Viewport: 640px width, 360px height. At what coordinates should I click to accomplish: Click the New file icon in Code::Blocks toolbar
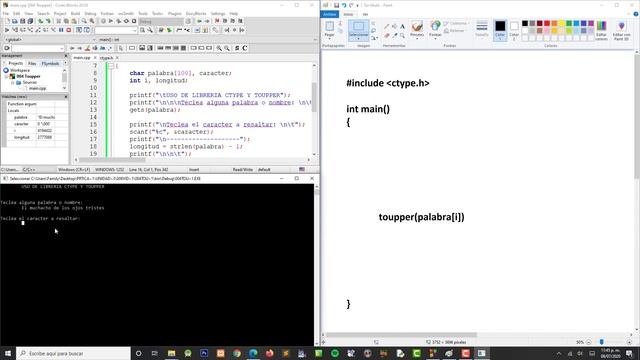pyautogui.click(x=7, y=21)
